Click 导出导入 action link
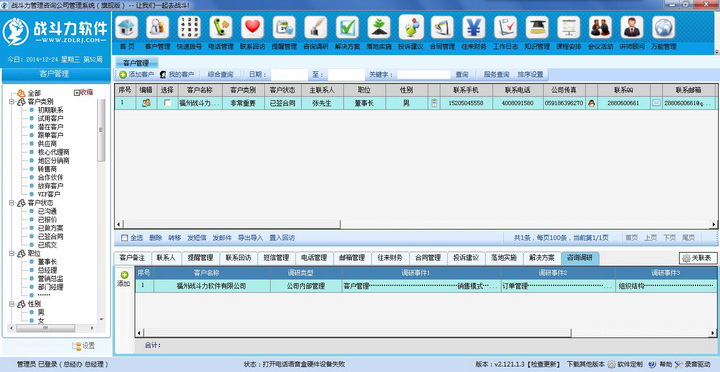 [x=250, y=238]
